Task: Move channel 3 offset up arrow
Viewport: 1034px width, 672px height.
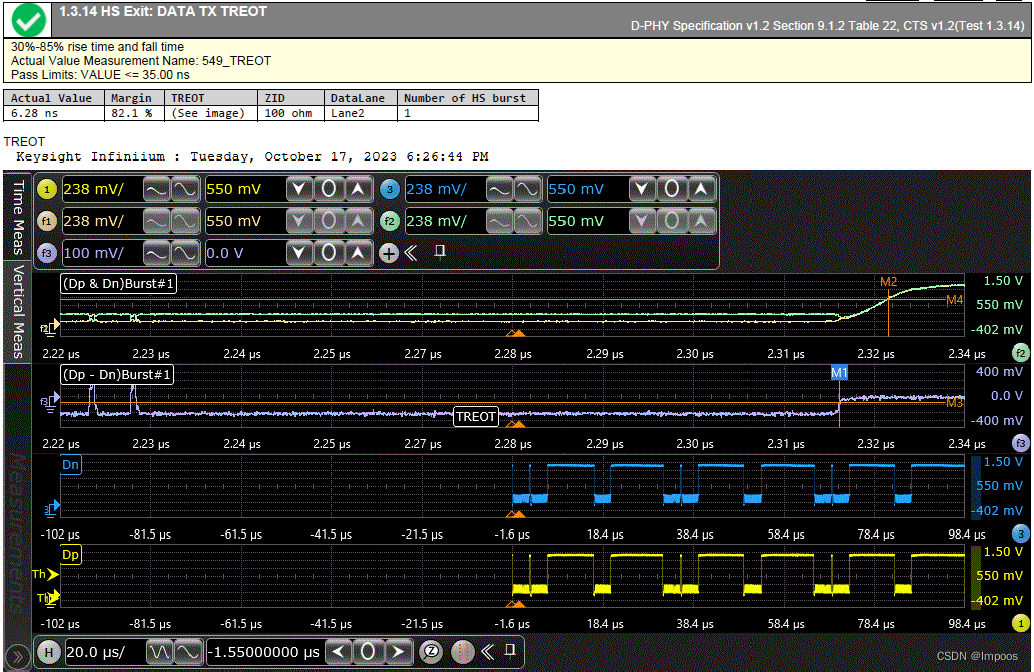Action: [x=701, y=190]
